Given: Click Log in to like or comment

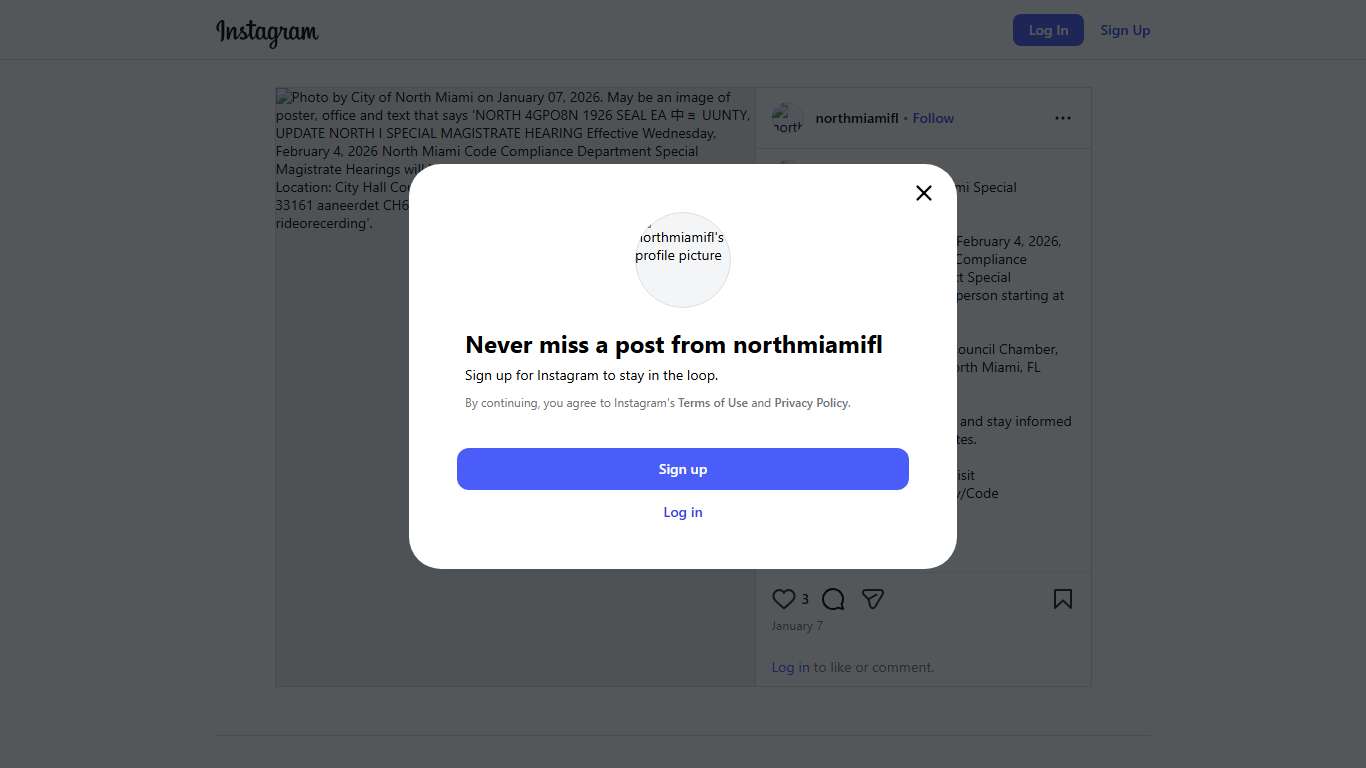Looking at the screenshot, I should 790,667.
